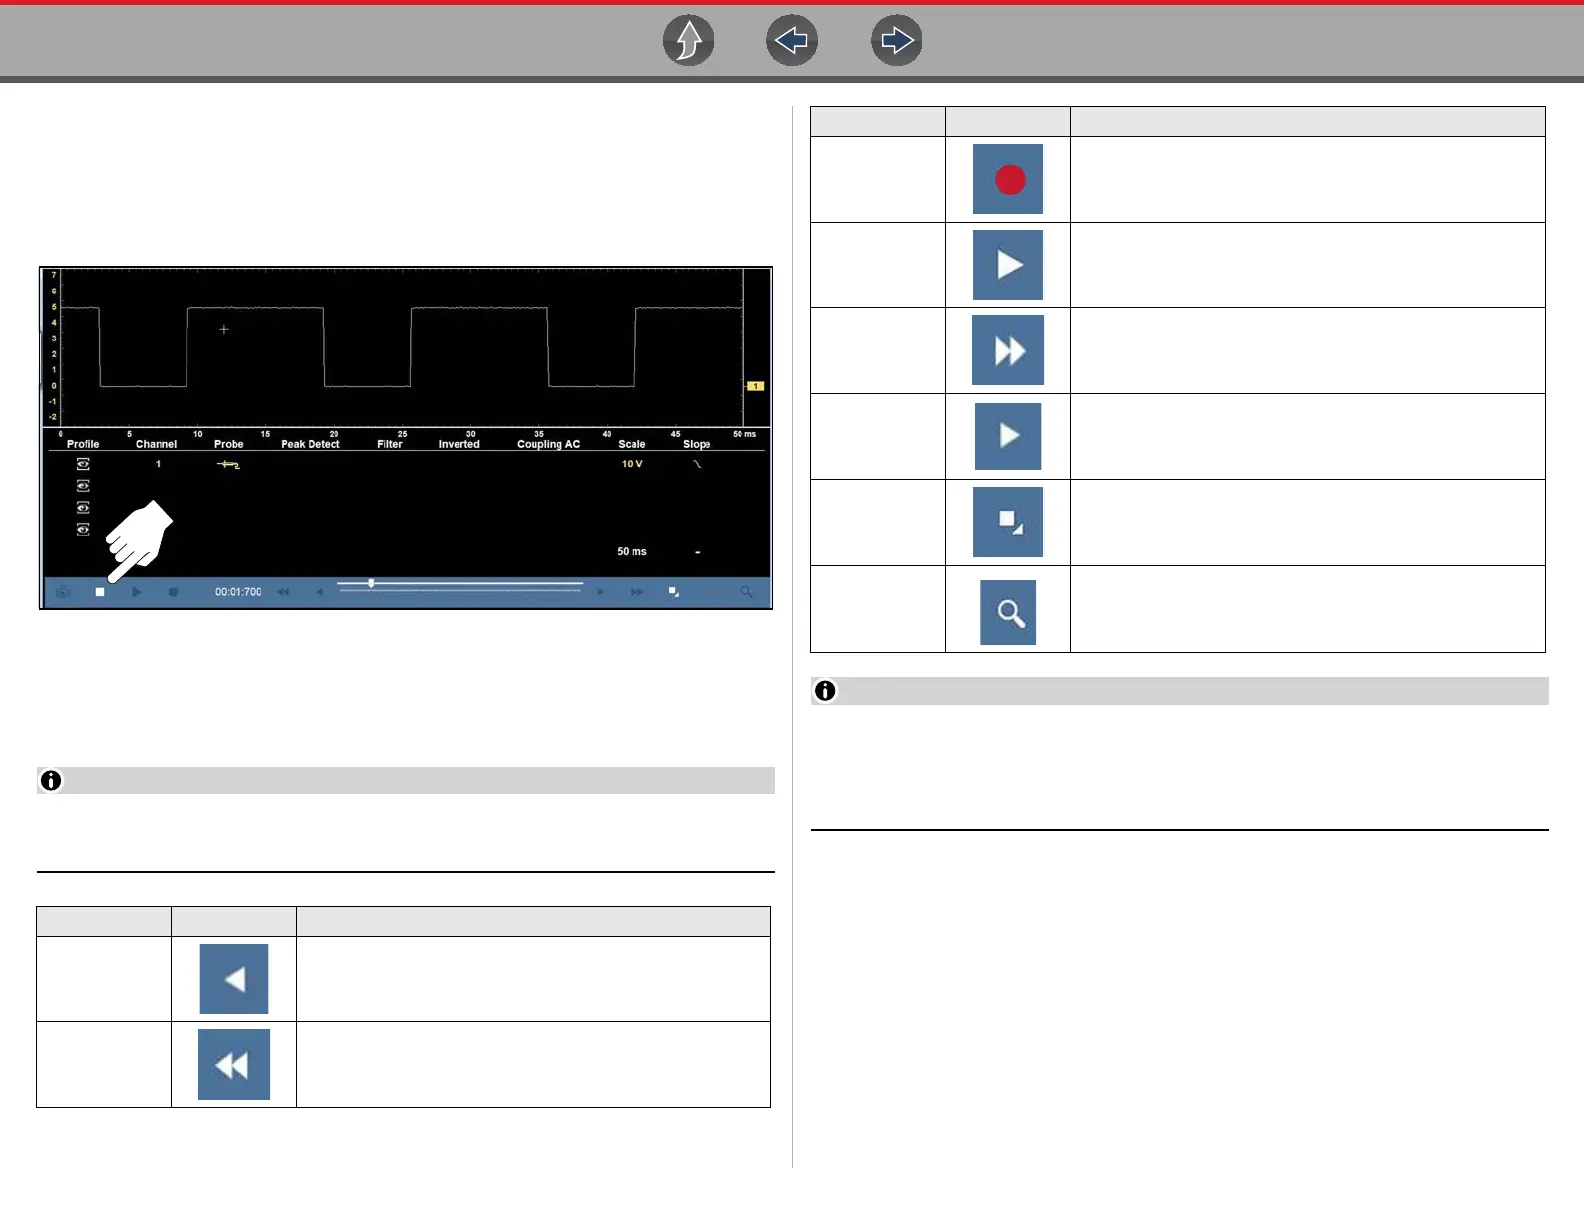
Task: Go to the next page with right arrow
Action: pos(897,41)
